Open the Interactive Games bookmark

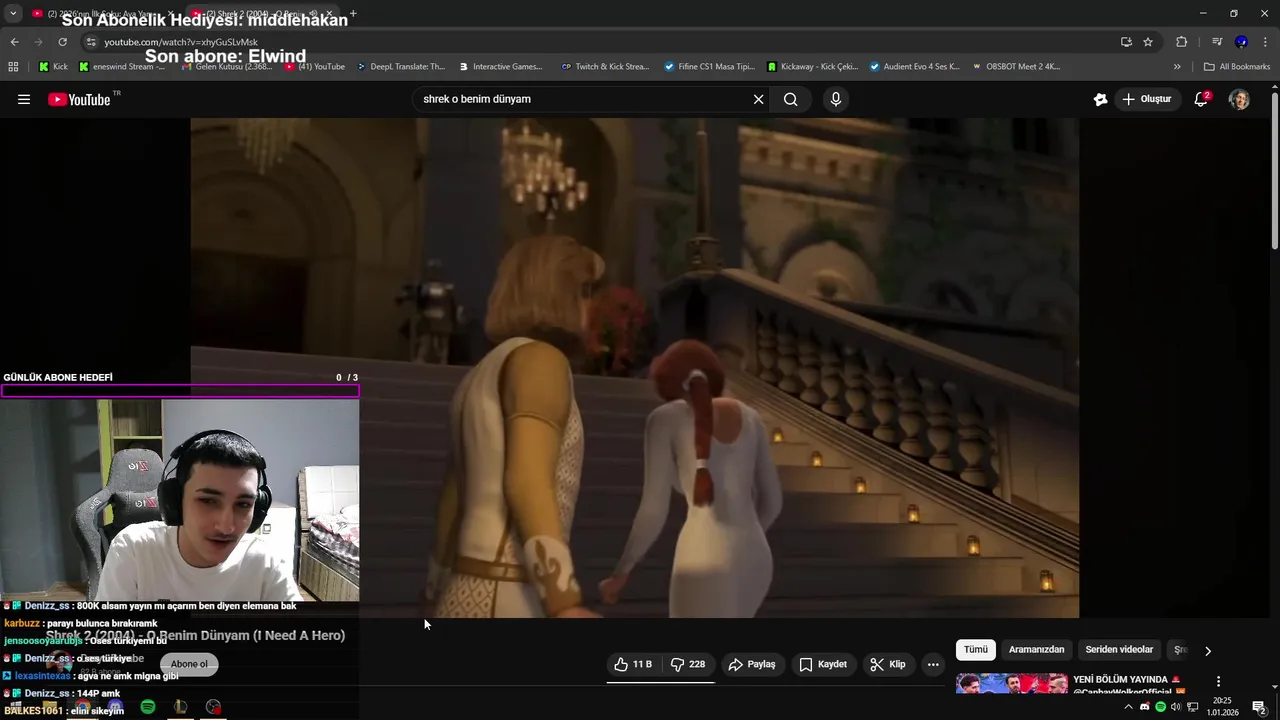pyautogui.click(x=501, y=67)
